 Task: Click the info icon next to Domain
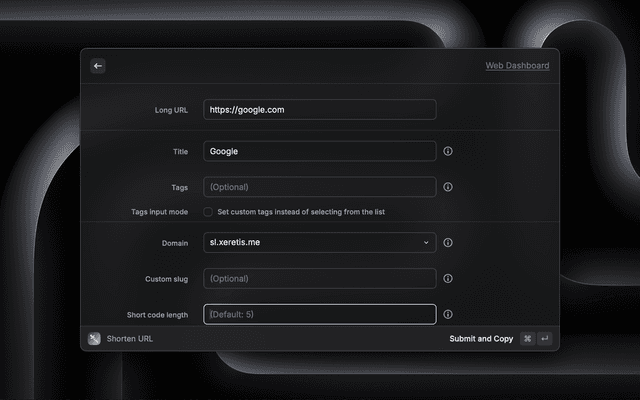[x=448, y=242]
